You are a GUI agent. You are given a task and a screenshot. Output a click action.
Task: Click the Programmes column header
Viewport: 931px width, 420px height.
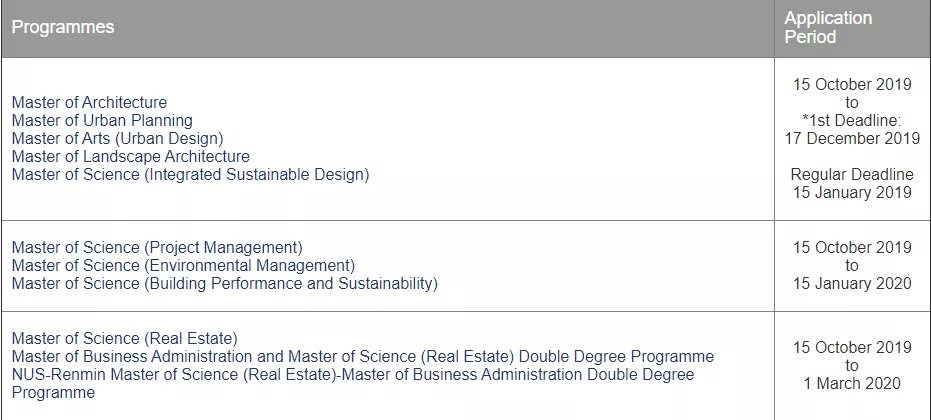(63, 27)
